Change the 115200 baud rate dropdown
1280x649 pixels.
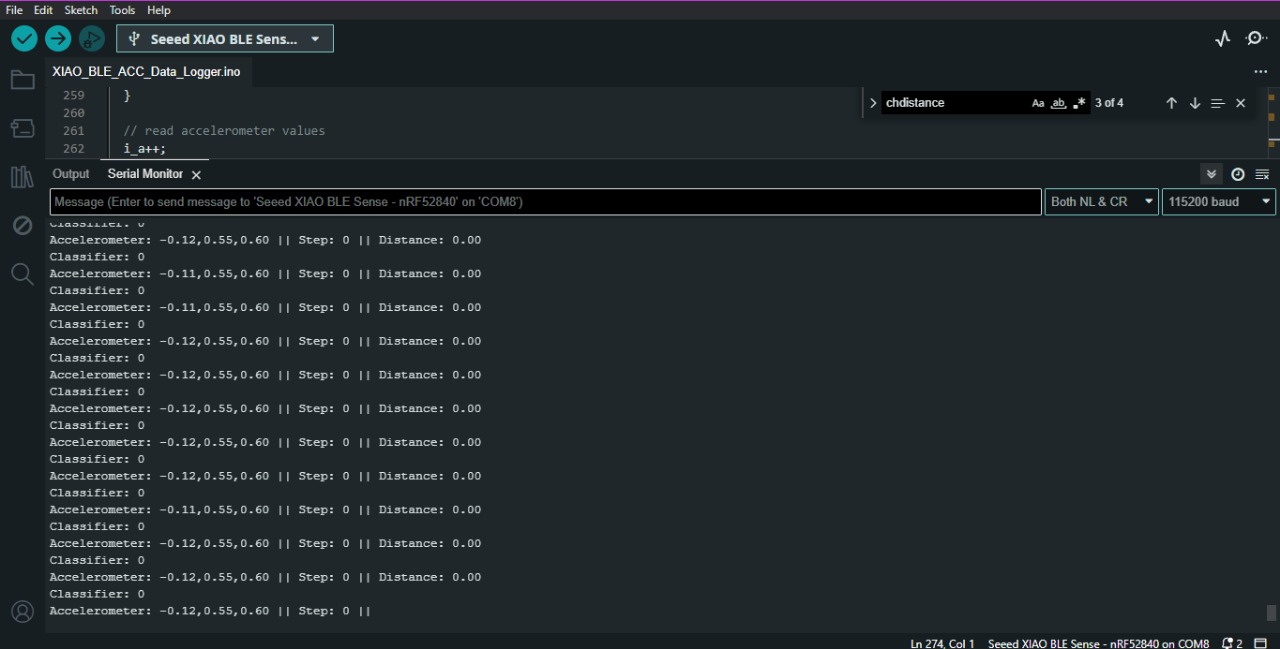pos(1218,201)
